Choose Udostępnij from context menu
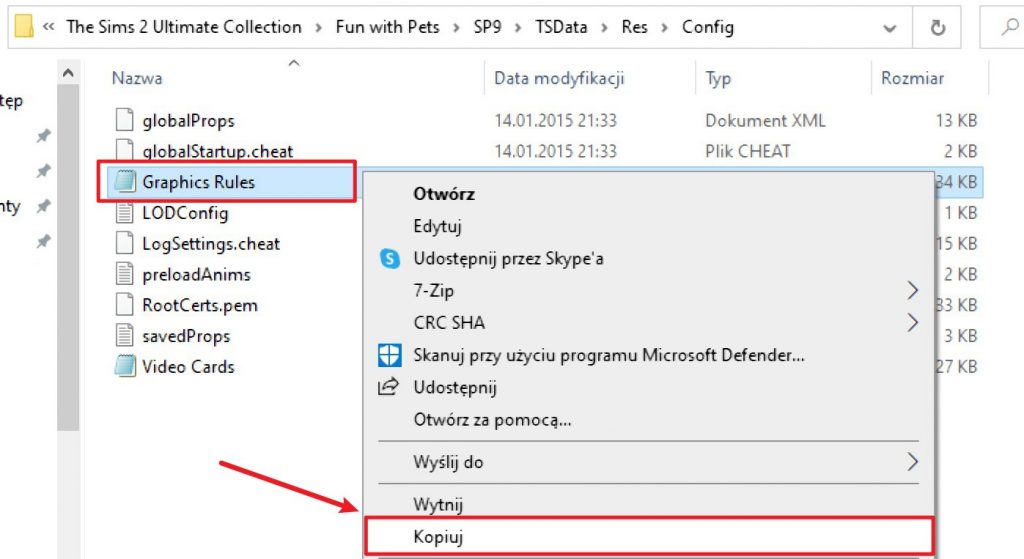This screenshot has height=559, width=1024. point(455,387)
